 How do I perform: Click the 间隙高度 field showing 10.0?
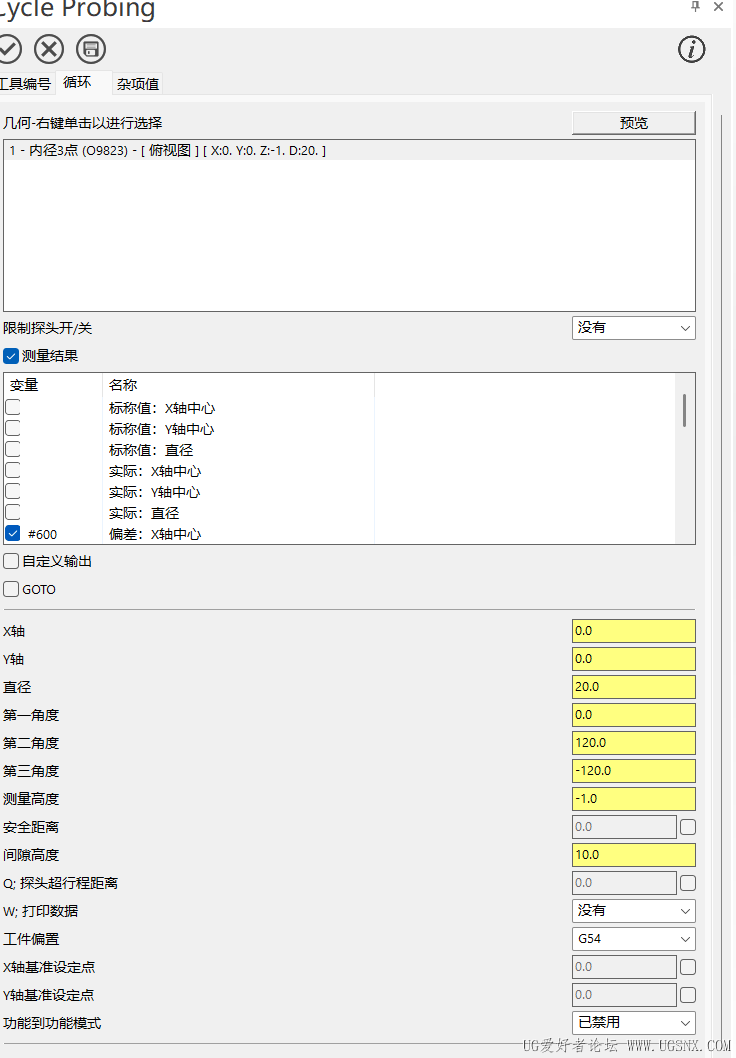(x=633, y=855)
